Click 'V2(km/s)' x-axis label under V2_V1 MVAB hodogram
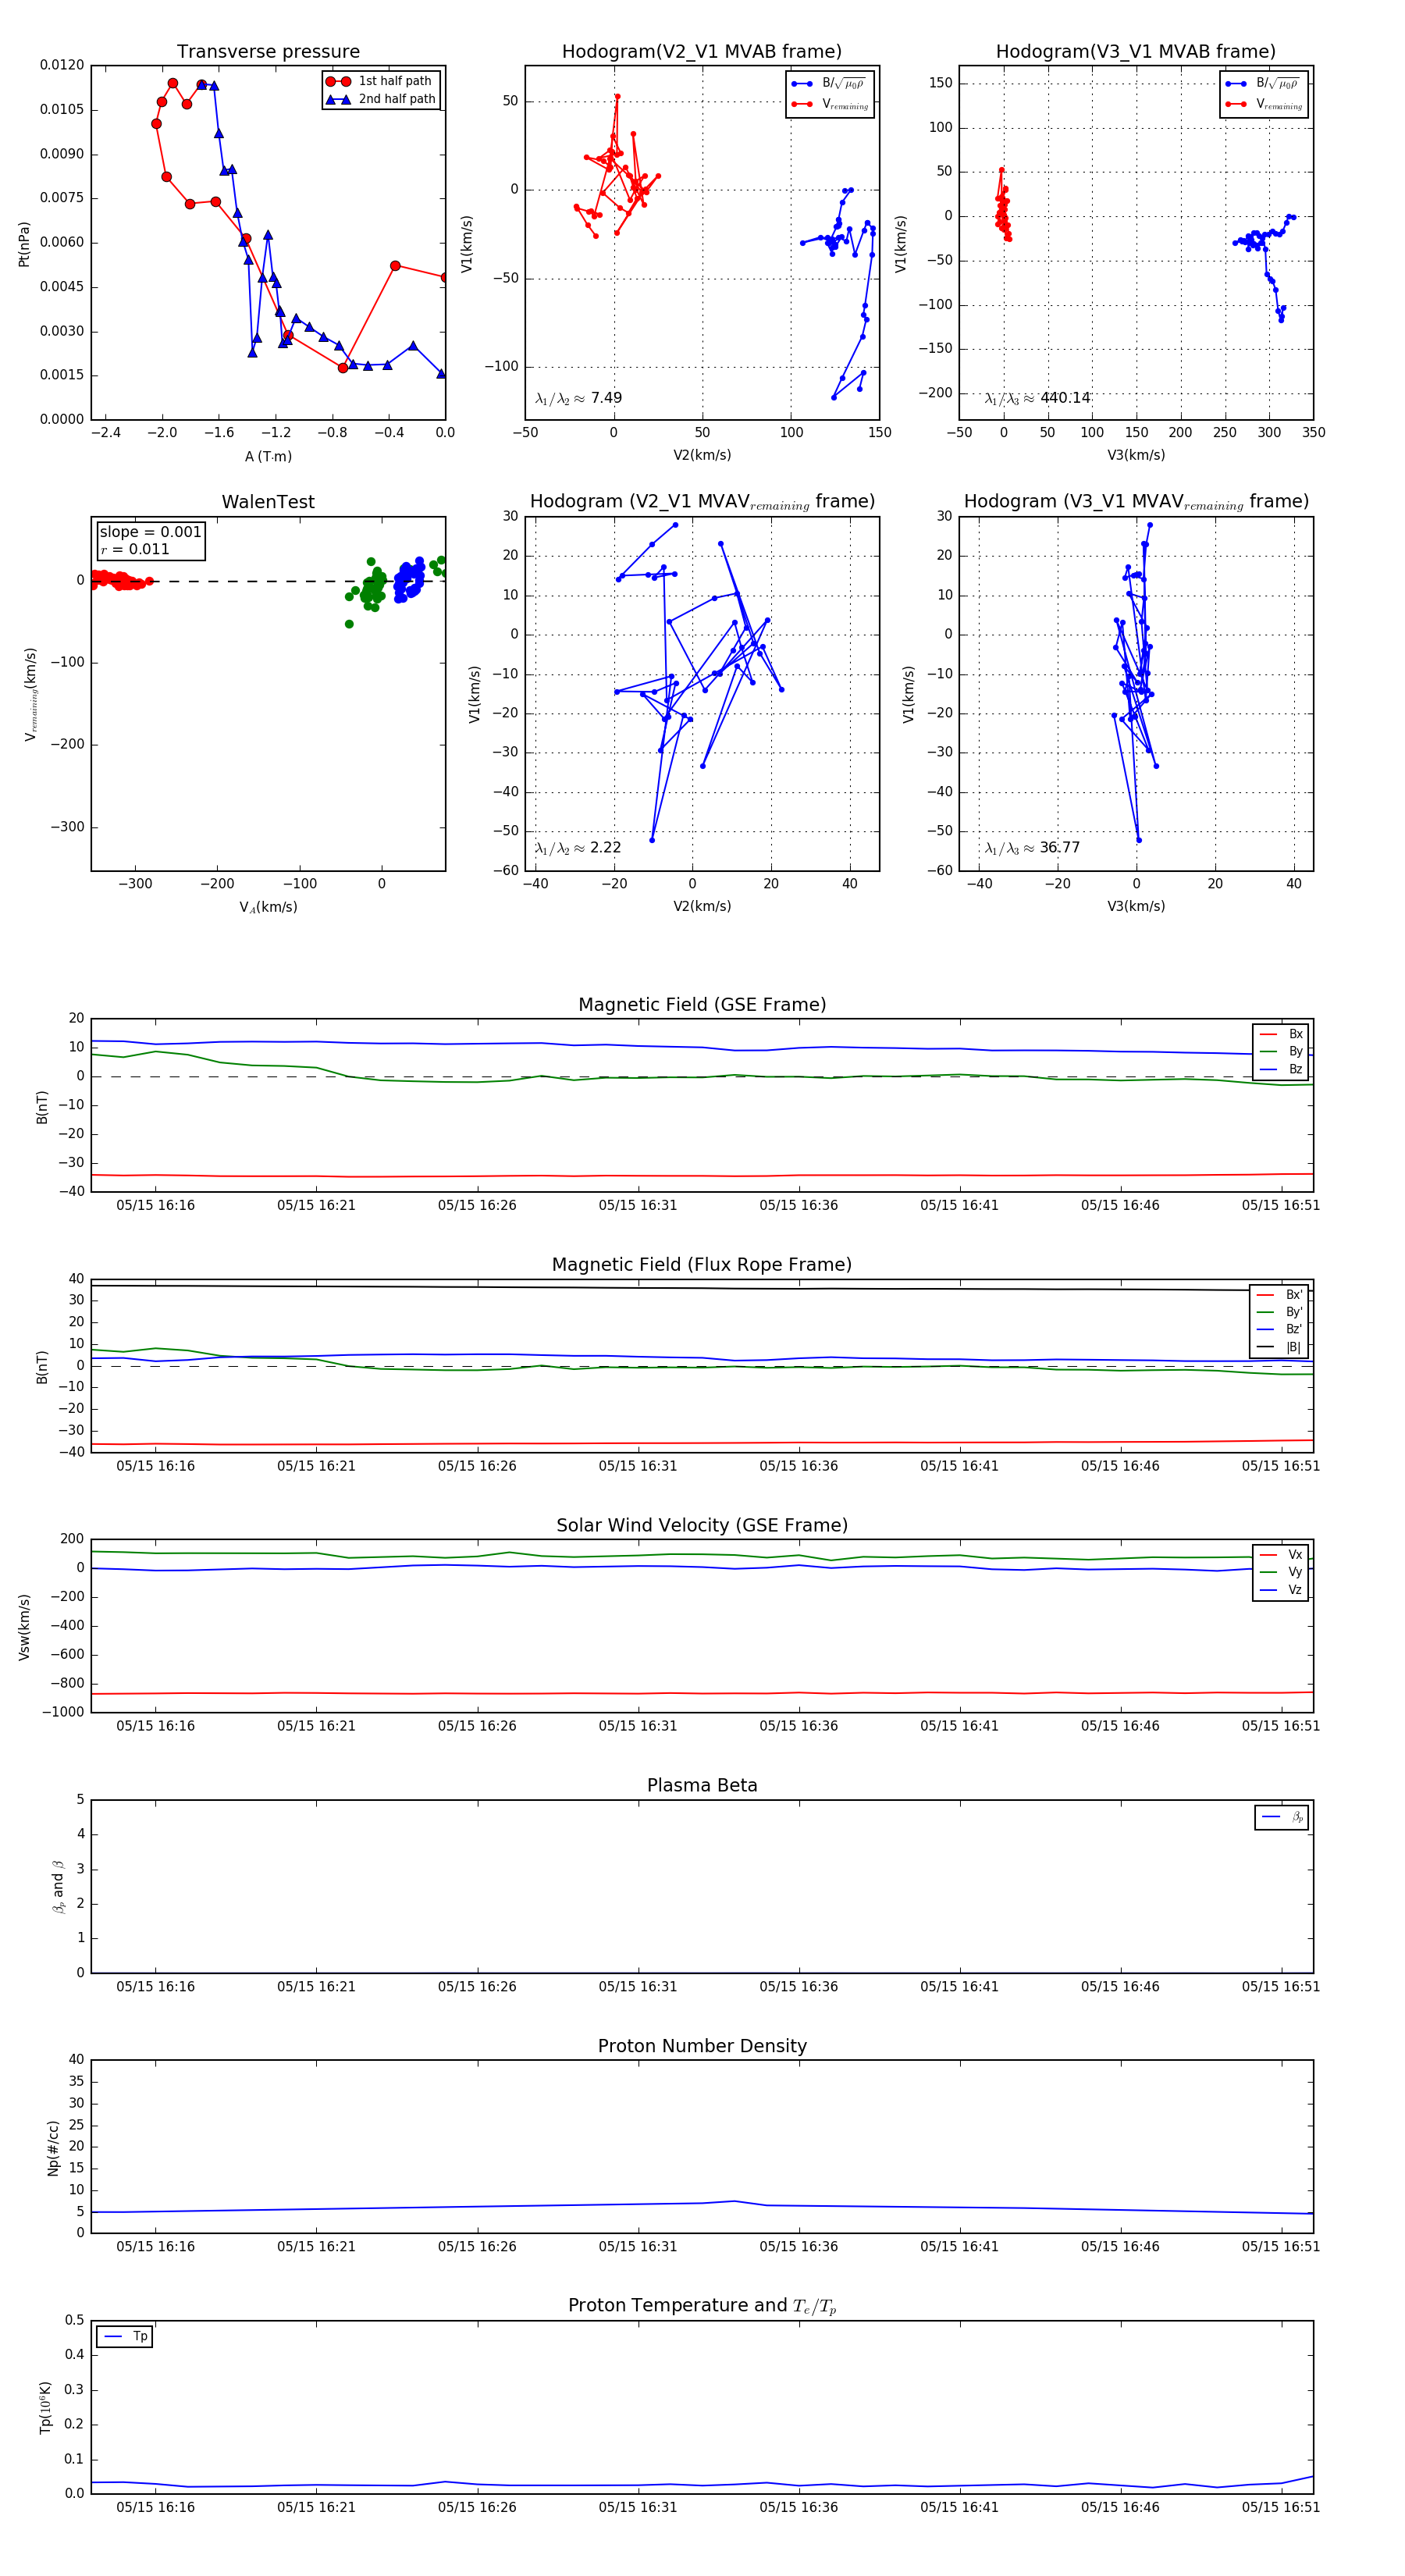 coord(701,455)
